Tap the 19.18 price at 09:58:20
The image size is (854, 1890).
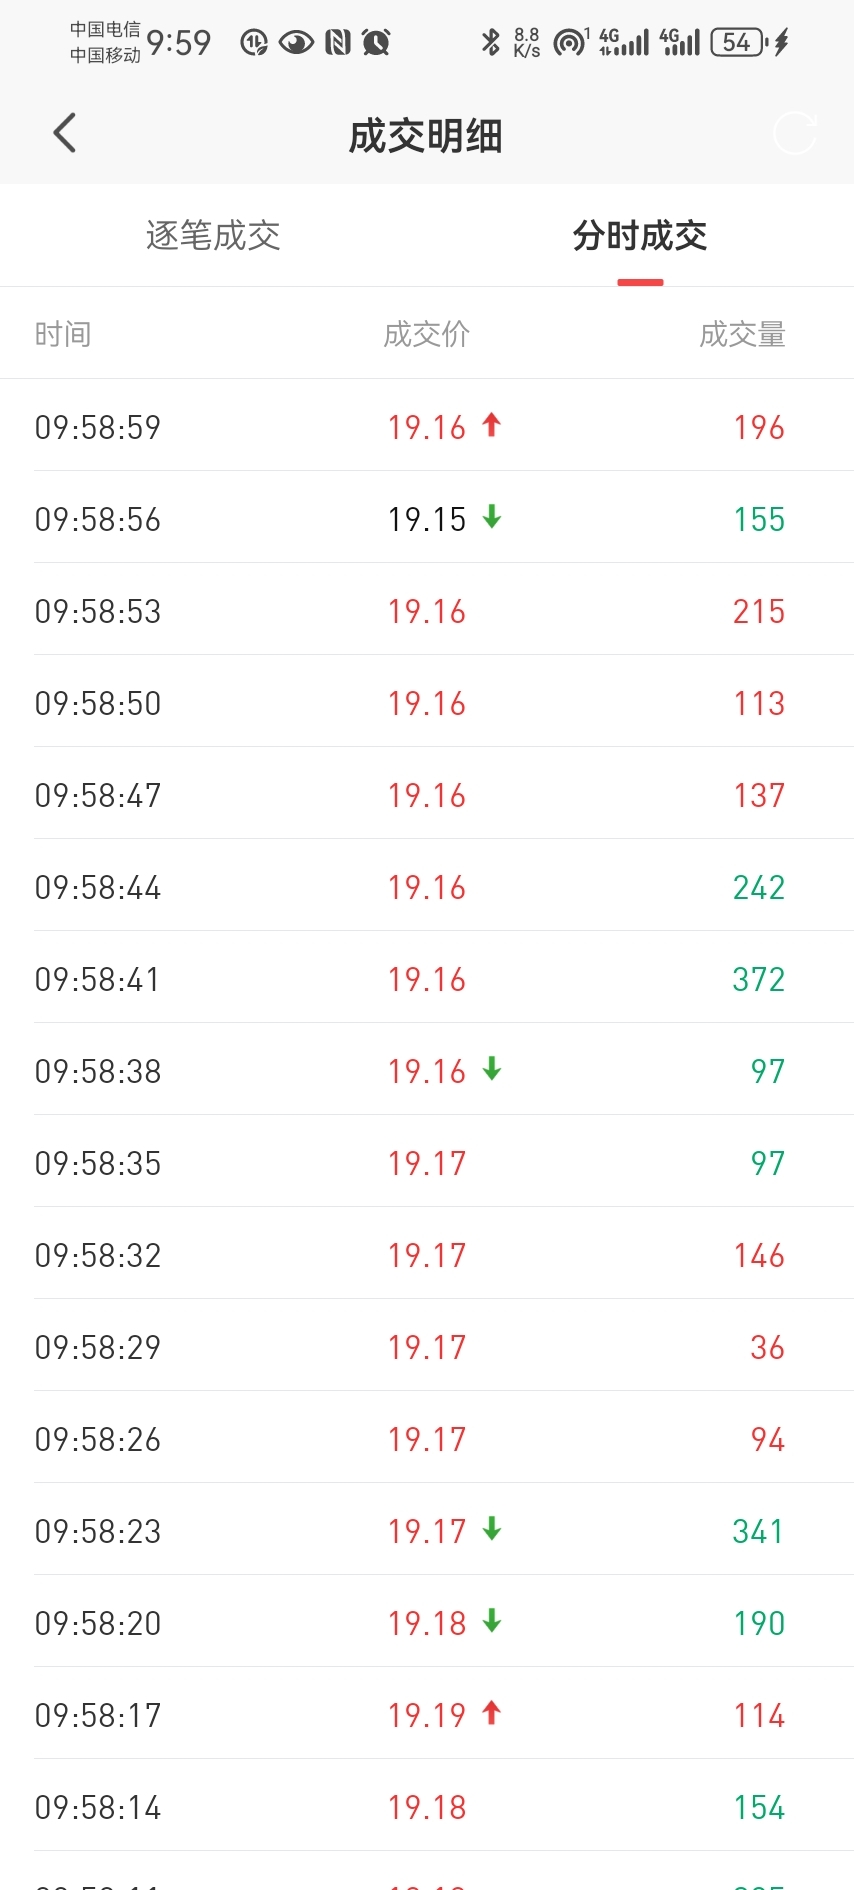427,1623
